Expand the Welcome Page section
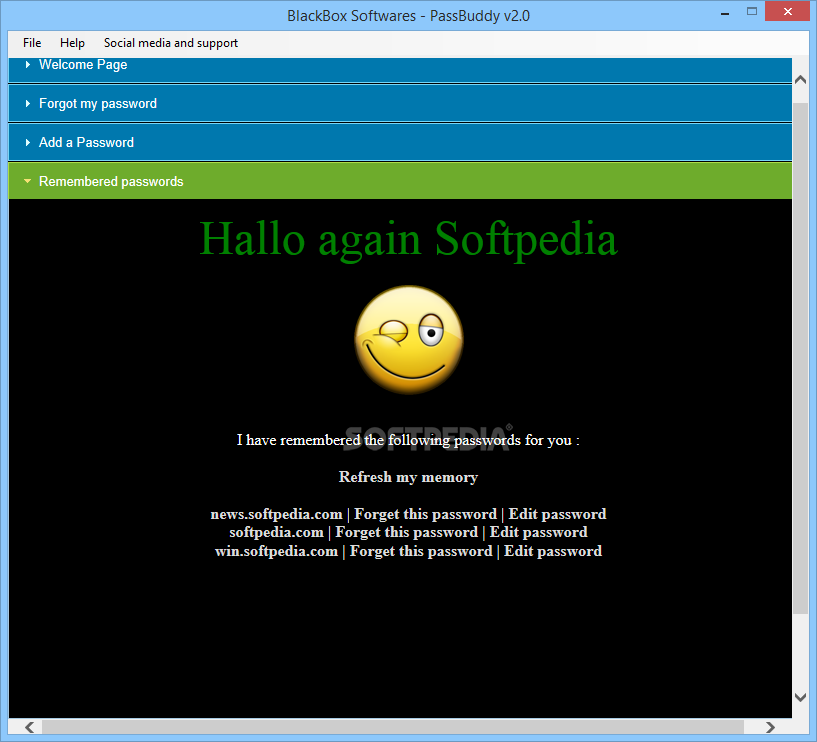Viewport: 817px width, 742px height. coord(400,69)
